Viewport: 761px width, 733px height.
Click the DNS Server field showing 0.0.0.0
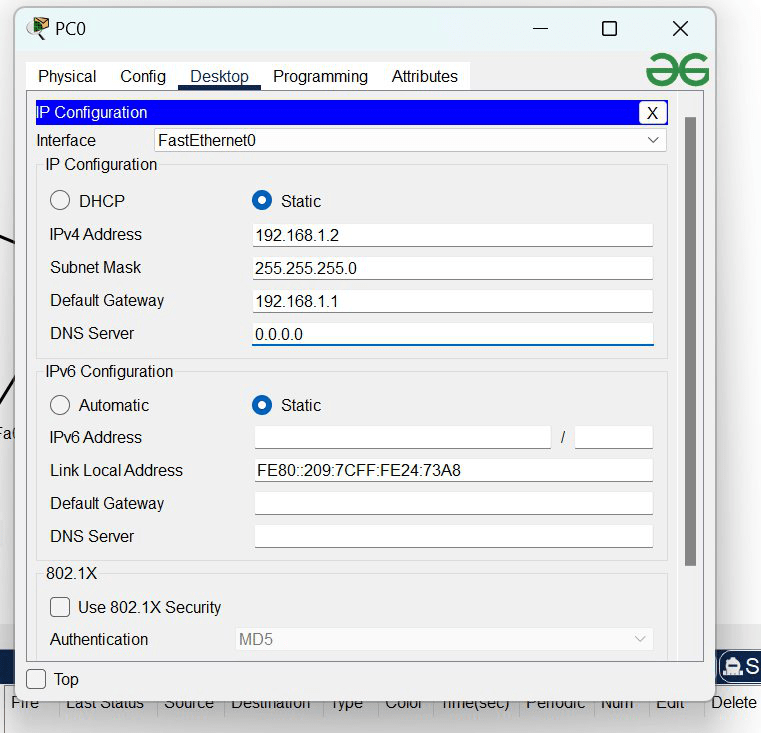pyautogui.click(x=452, y=334)
